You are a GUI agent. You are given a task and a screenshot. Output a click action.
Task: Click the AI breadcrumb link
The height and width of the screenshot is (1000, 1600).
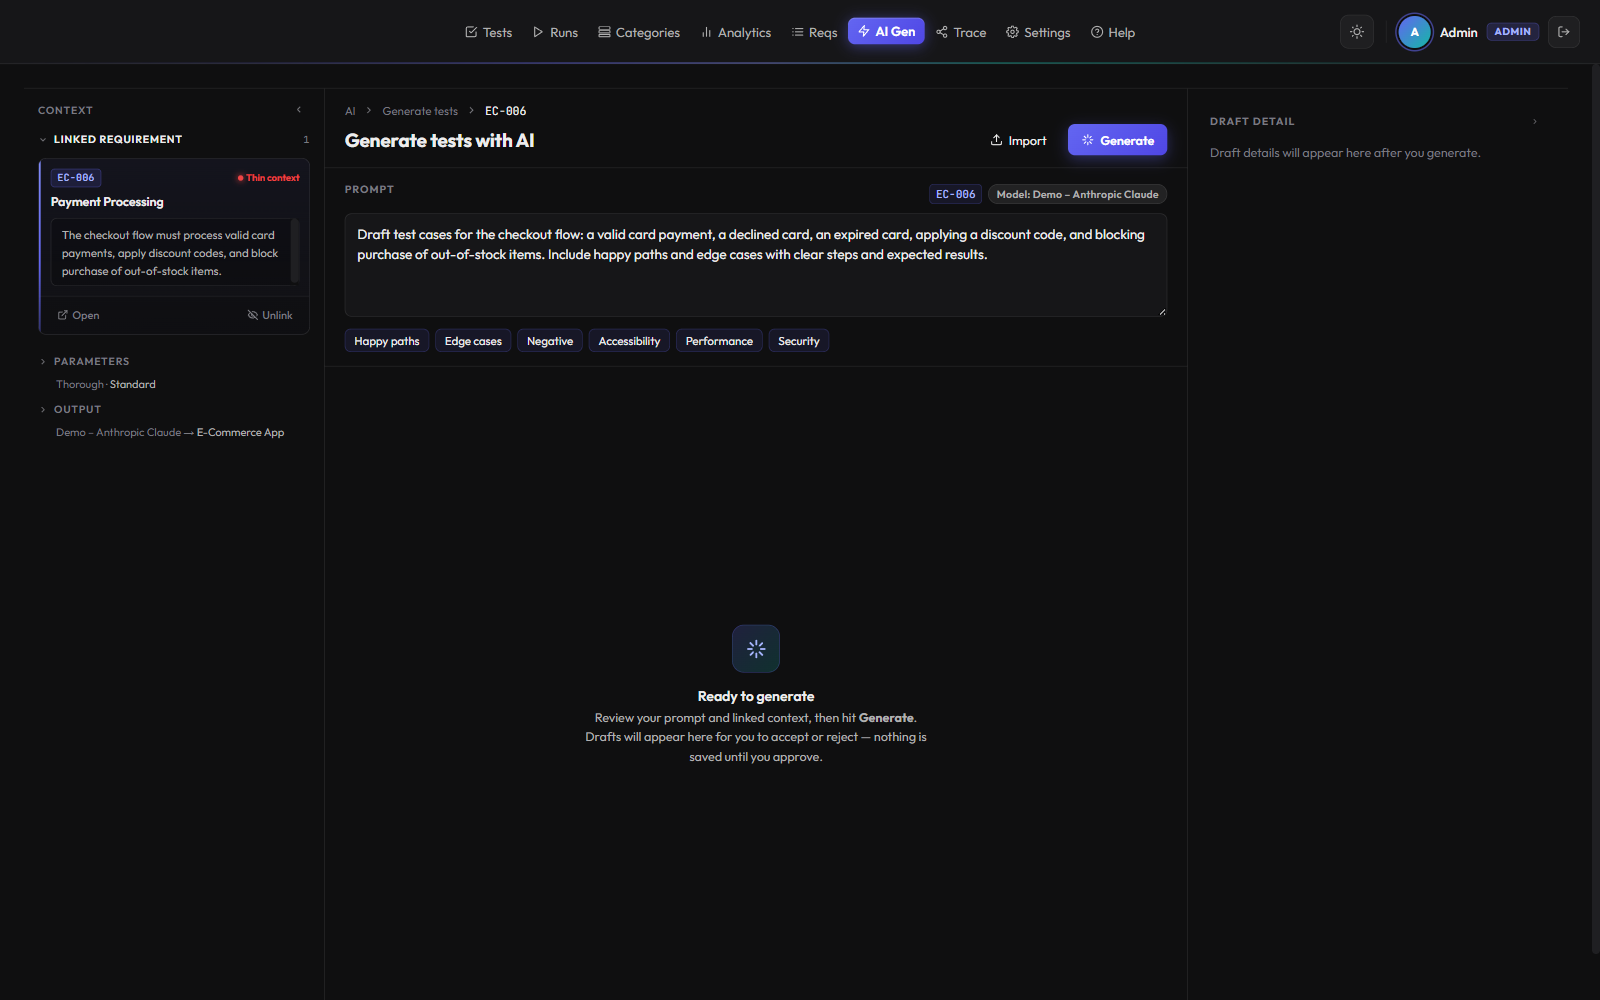[350, 111]
